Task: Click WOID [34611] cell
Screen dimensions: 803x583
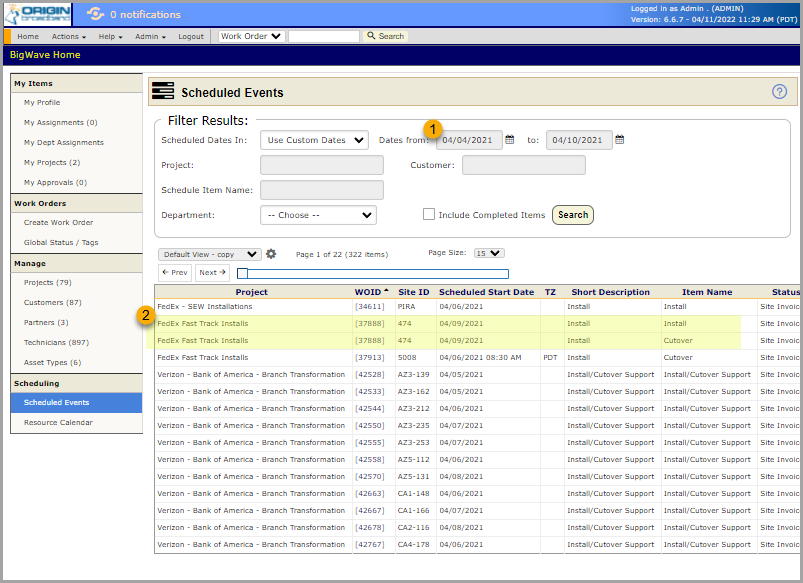Action: [x=370, y=307]
